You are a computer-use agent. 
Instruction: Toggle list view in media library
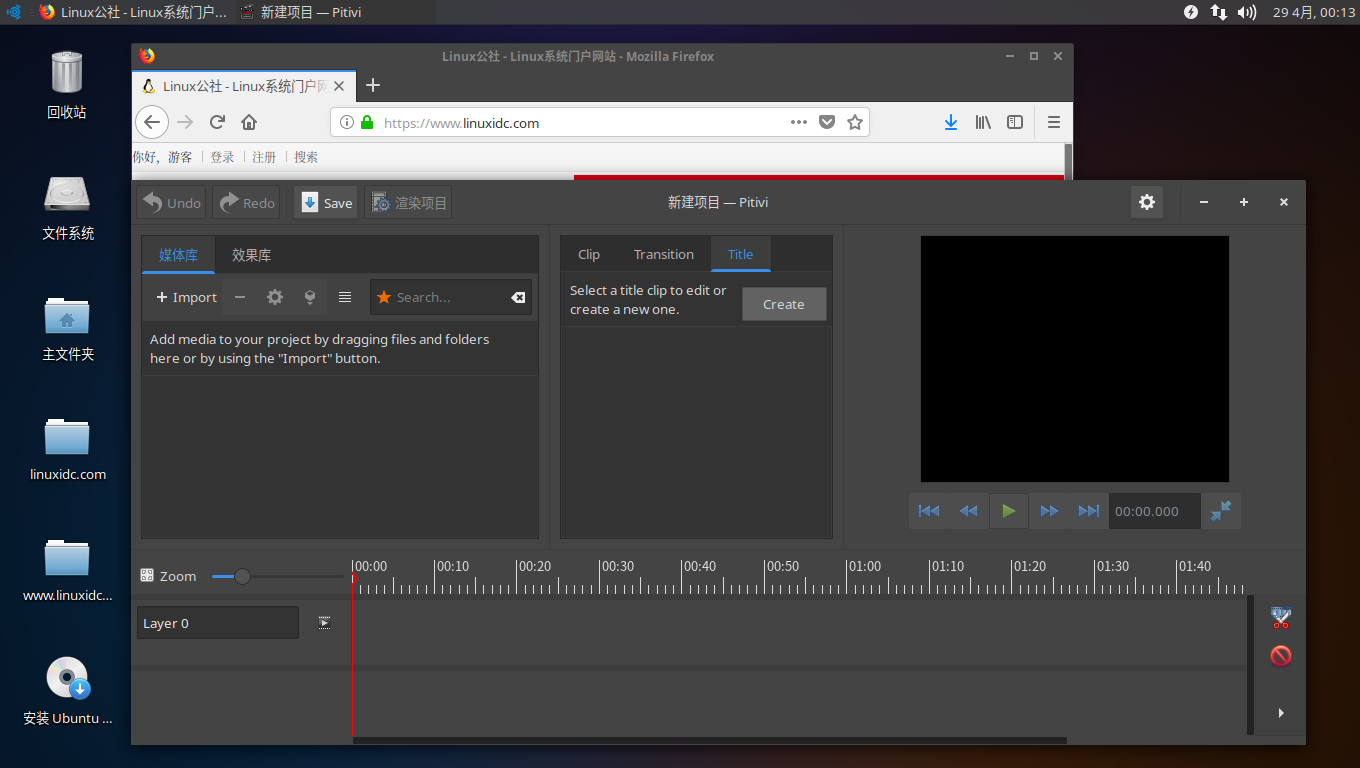click(345, 297)
